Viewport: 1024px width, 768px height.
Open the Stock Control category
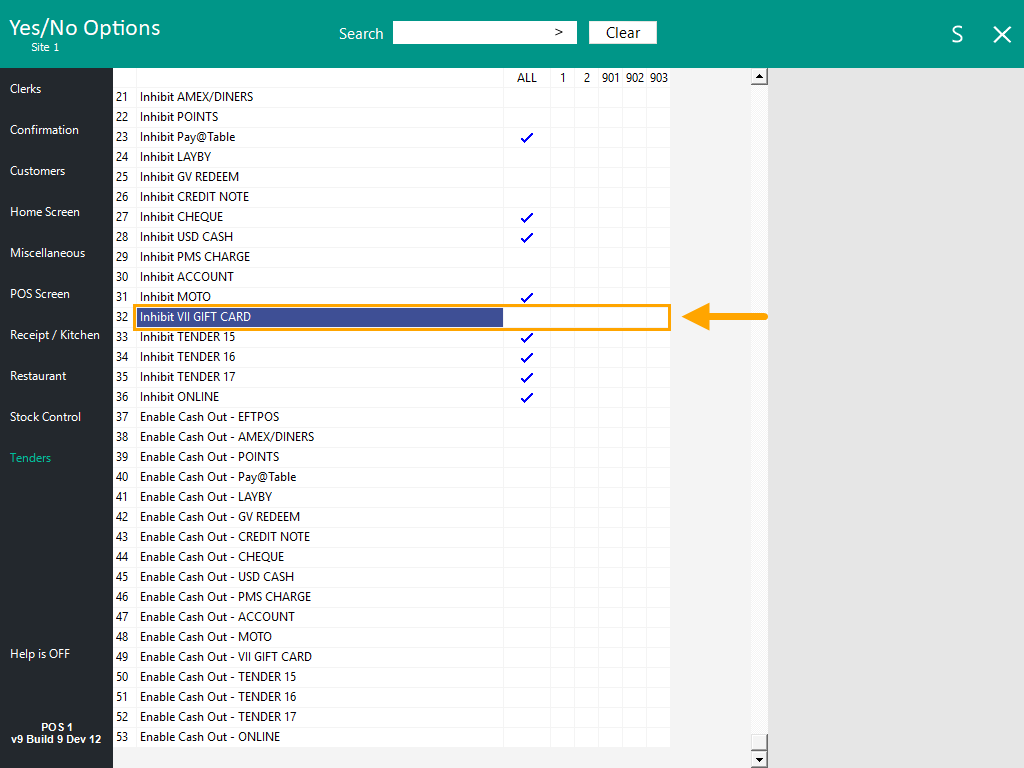point(45,417)
